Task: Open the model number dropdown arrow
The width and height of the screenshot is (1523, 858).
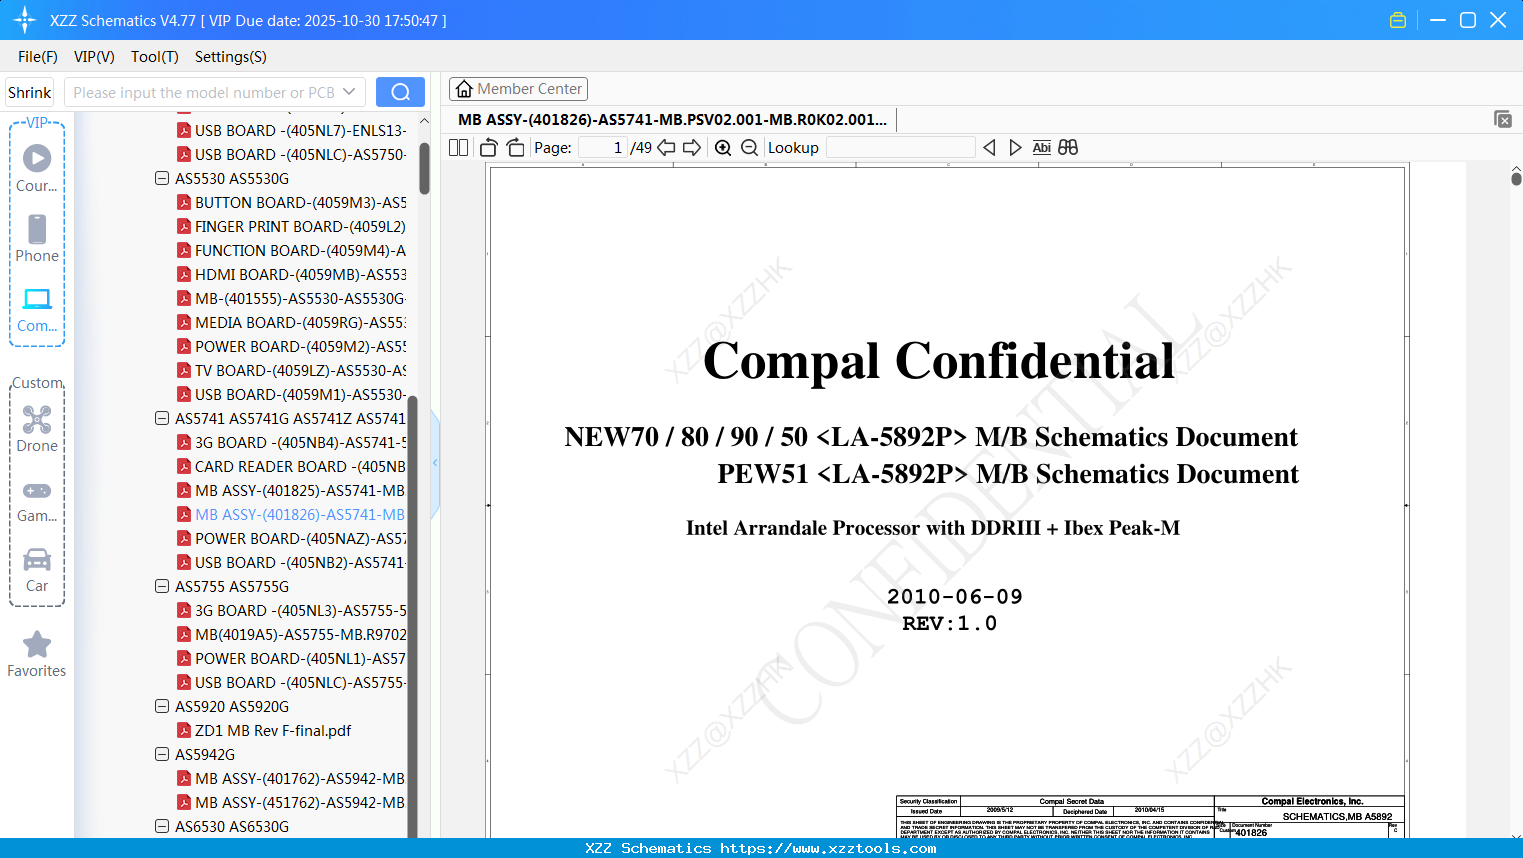Action: [x=349, y=92]
